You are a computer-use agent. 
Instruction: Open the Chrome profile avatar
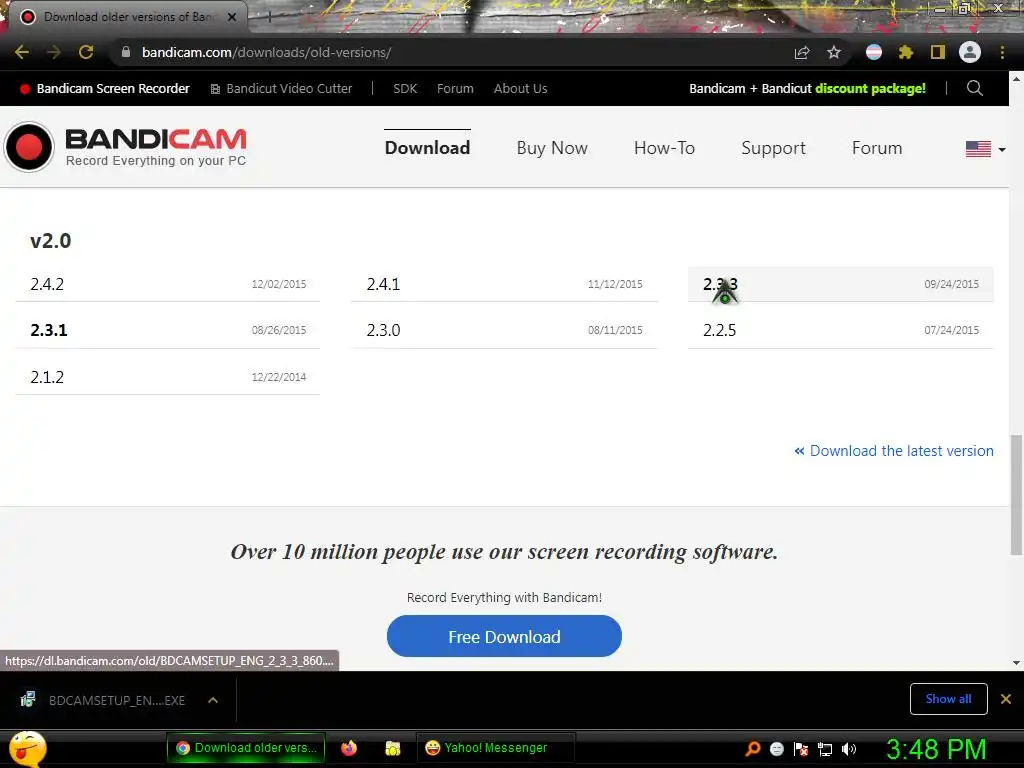tap(970, 52)
